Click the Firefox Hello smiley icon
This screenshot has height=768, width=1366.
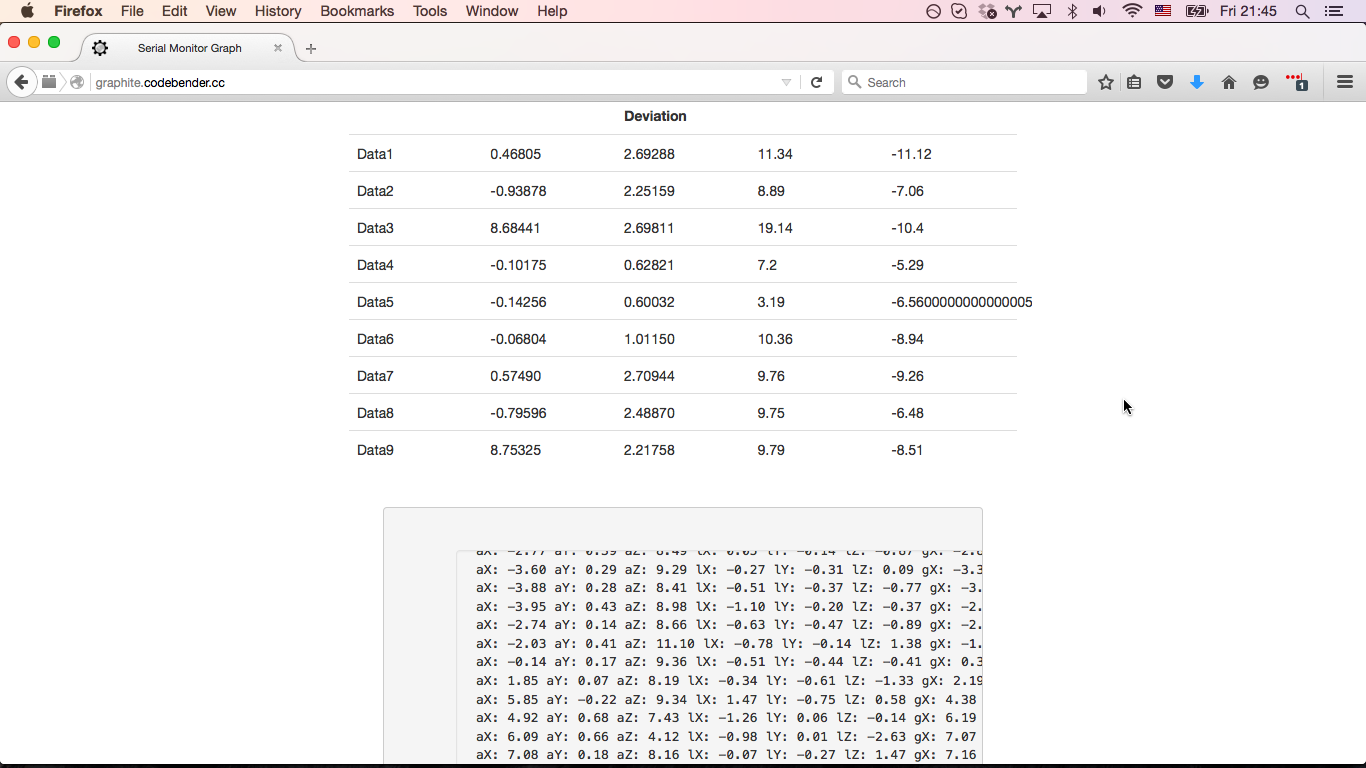pos(1261,82)
